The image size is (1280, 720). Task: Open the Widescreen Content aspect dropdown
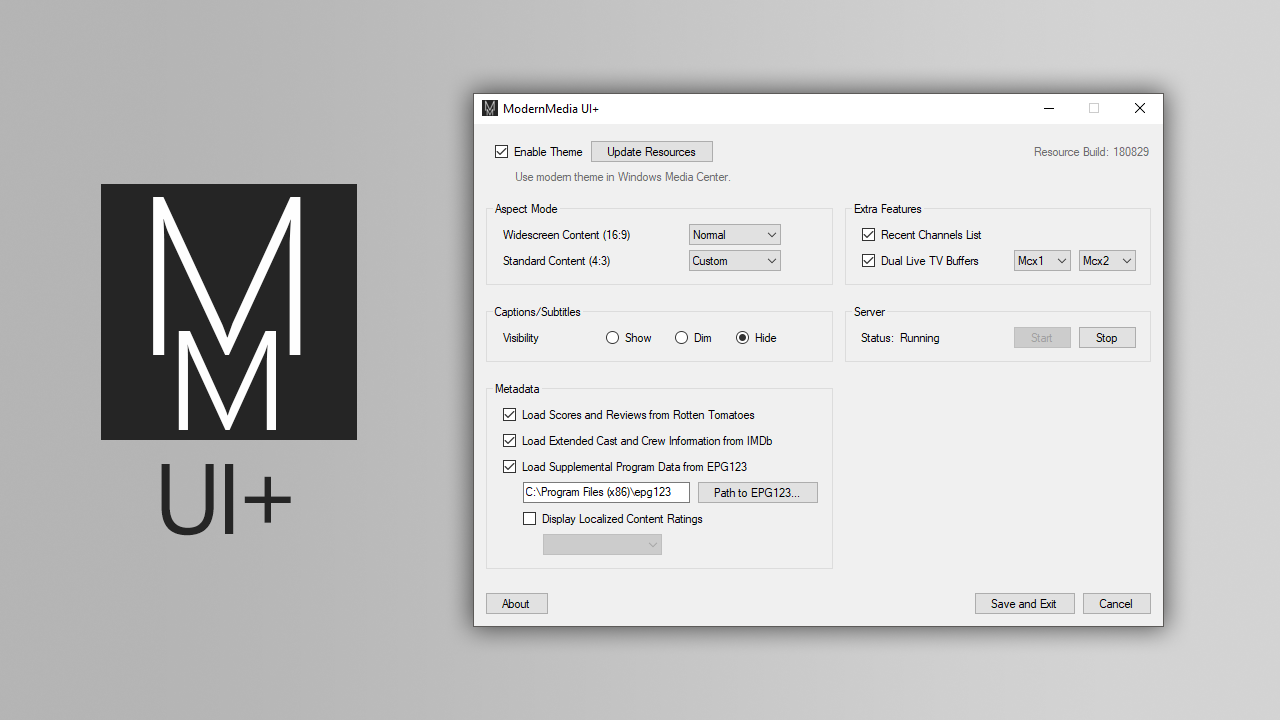coord(735,235)
